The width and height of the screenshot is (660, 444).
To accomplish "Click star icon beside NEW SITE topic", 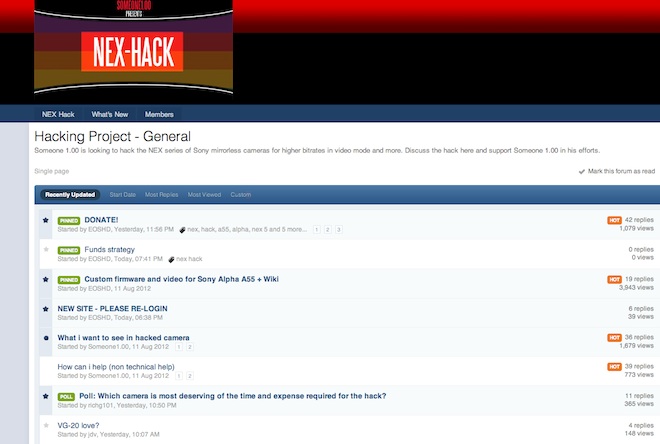I will 46,309.
